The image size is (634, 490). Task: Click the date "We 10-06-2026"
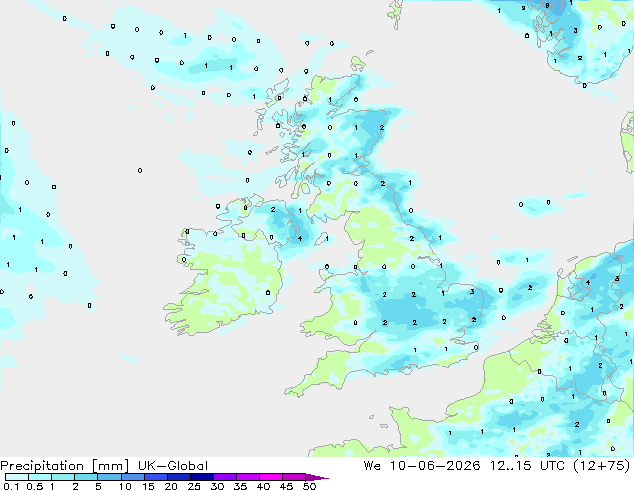point(422,466)
